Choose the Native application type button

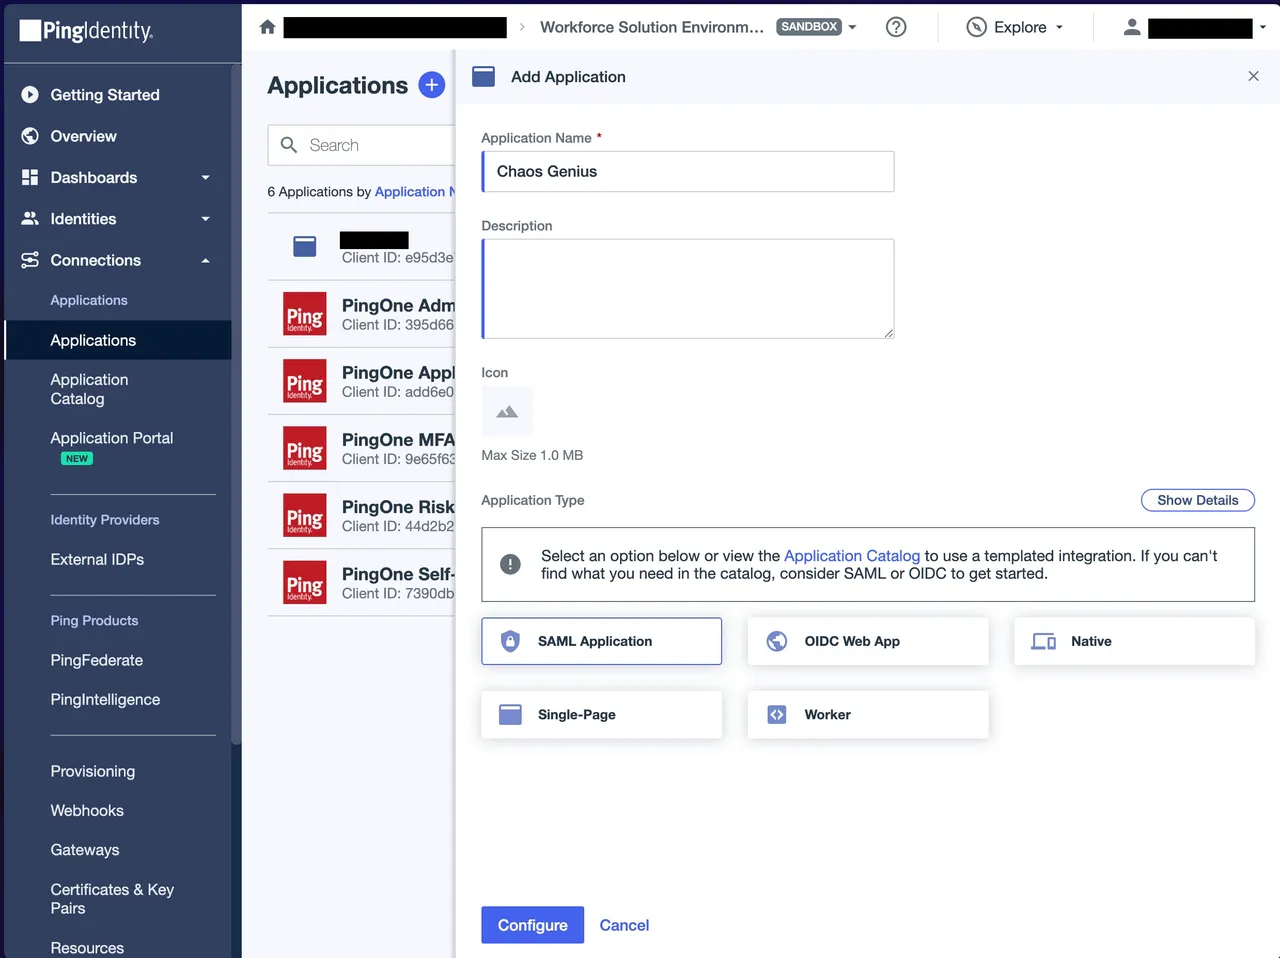(x=1134, y=641)
